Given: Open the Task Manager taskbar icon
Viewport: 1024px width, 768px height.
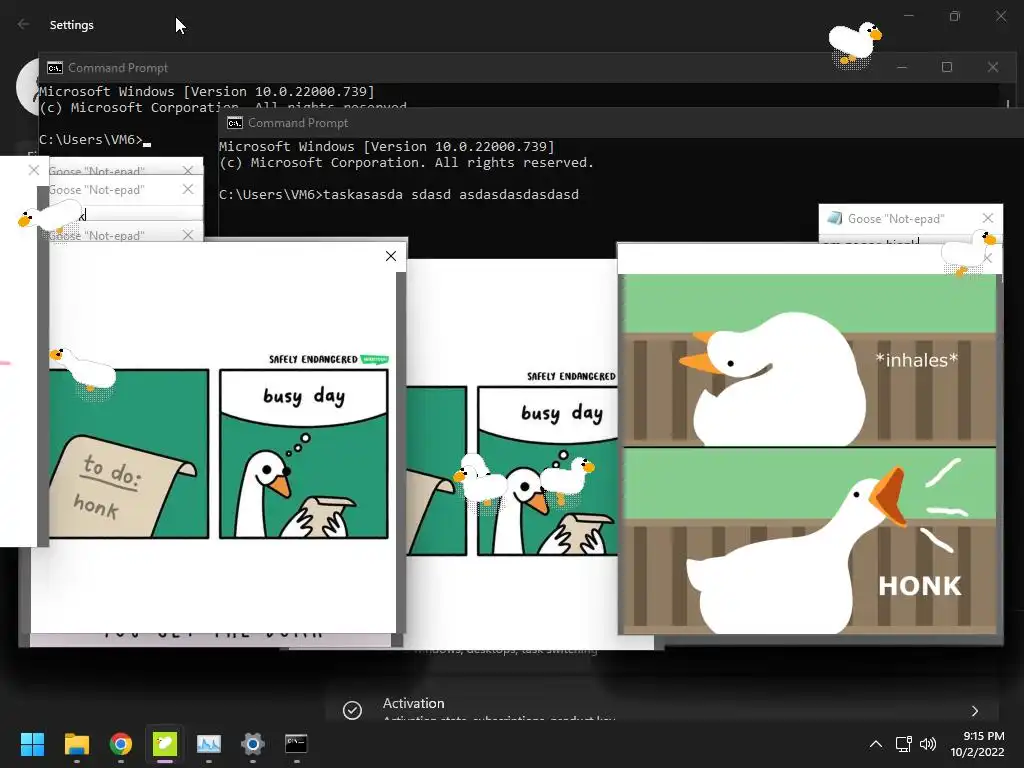Looking at the screenshot, I should pos(208,743).
